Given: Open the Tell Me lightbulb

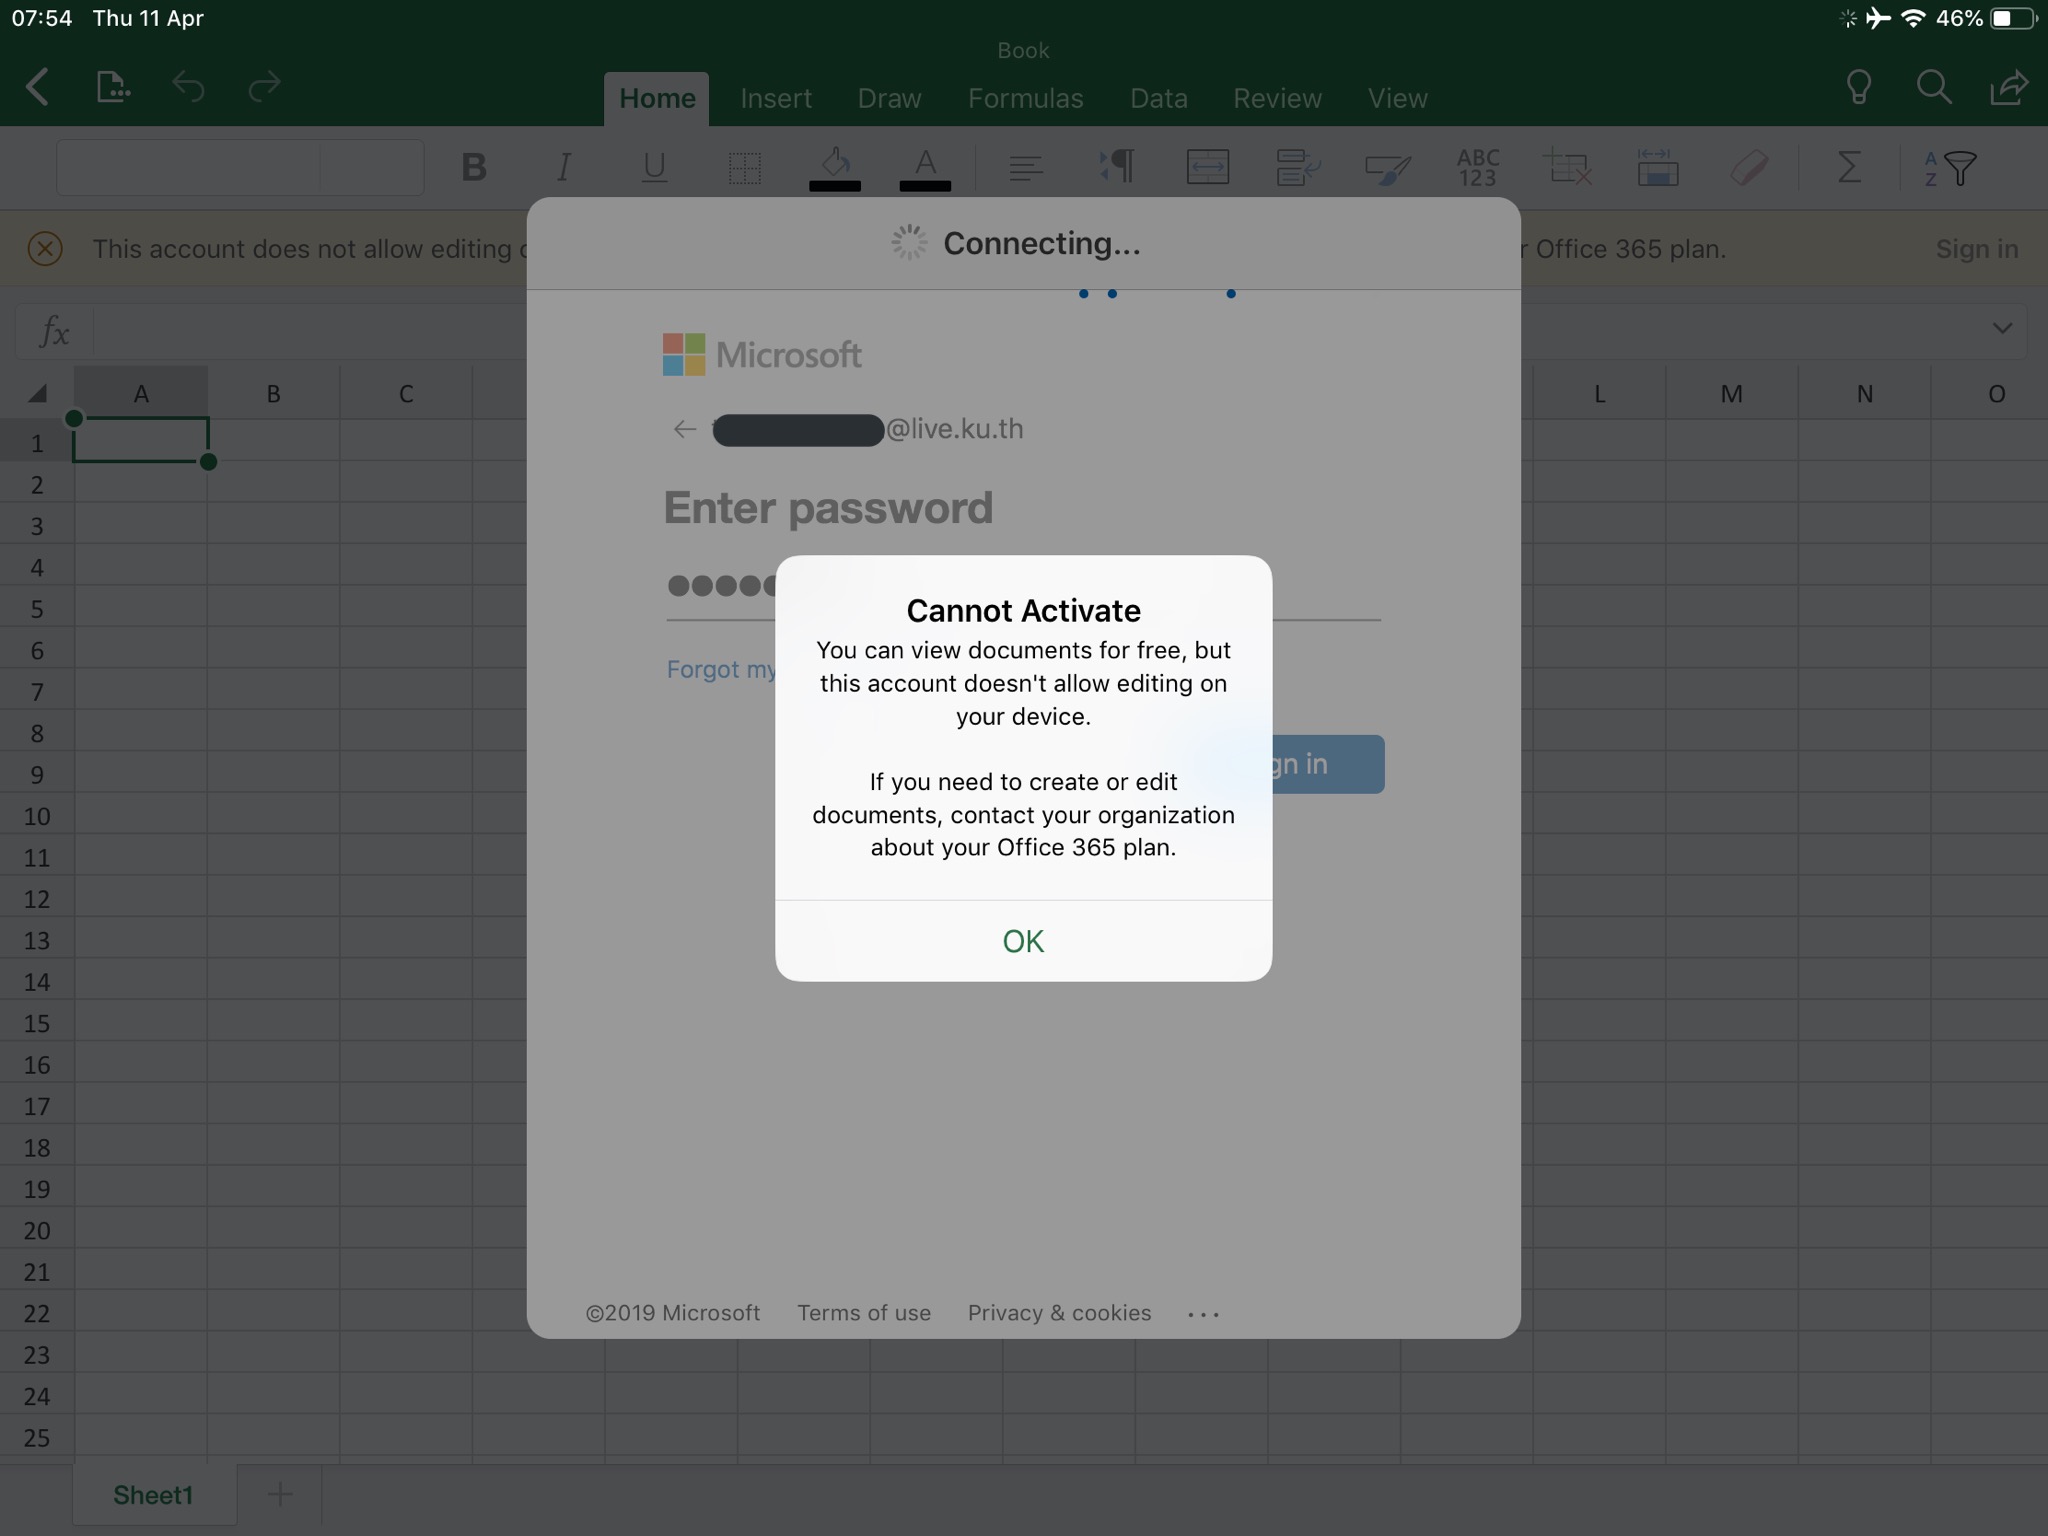Looking at the screenshot, I should pyautogui.click(x=1858, y=87).
